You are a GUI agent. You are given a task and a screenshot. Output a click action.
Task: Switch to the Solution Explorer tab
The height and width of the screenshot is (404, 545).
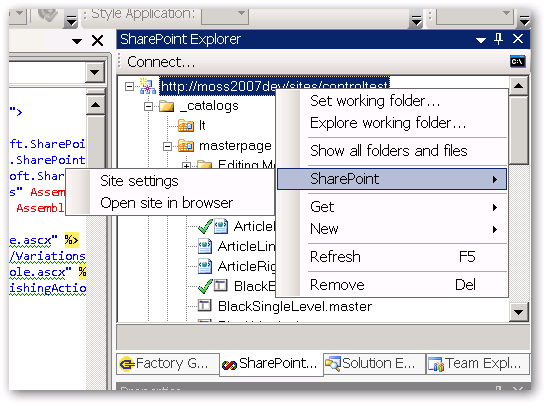point(374,364)
